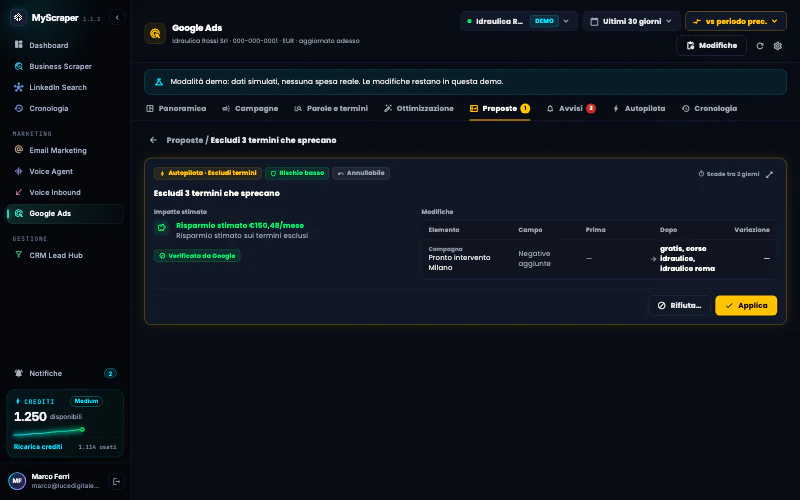Click the Pronto Intervento Milano campaign cell
This screenshot has height=500, width=800.
(x=459, y=258)
